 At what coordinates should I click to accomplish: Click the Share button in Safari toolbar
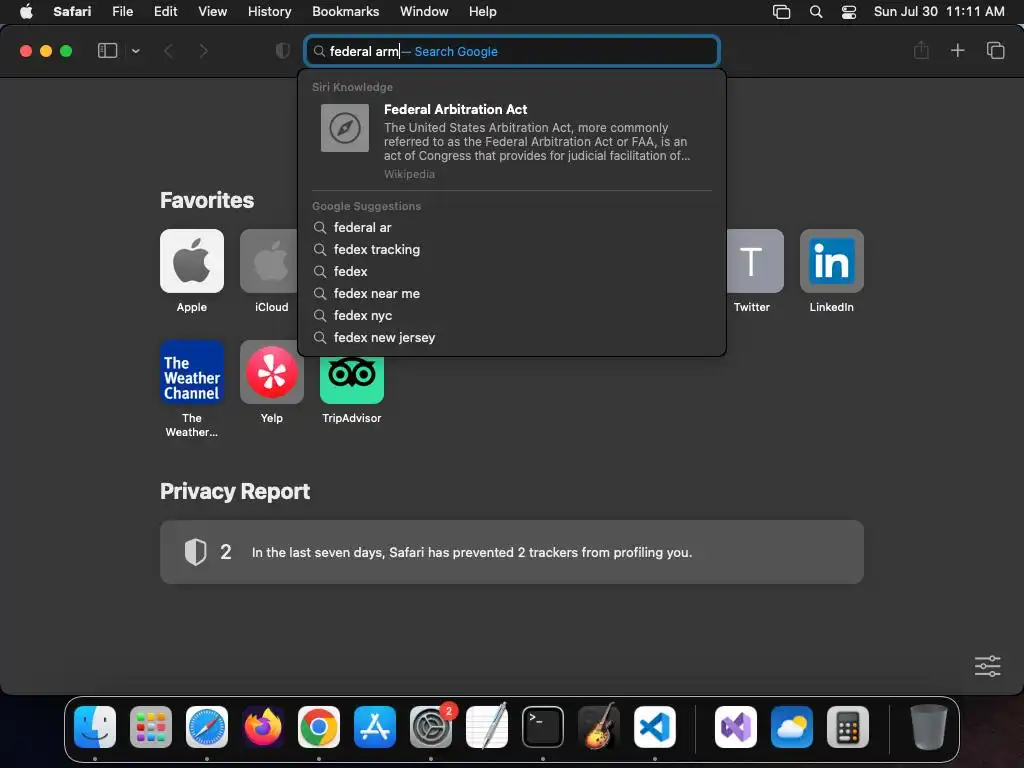tap(921, 50)
